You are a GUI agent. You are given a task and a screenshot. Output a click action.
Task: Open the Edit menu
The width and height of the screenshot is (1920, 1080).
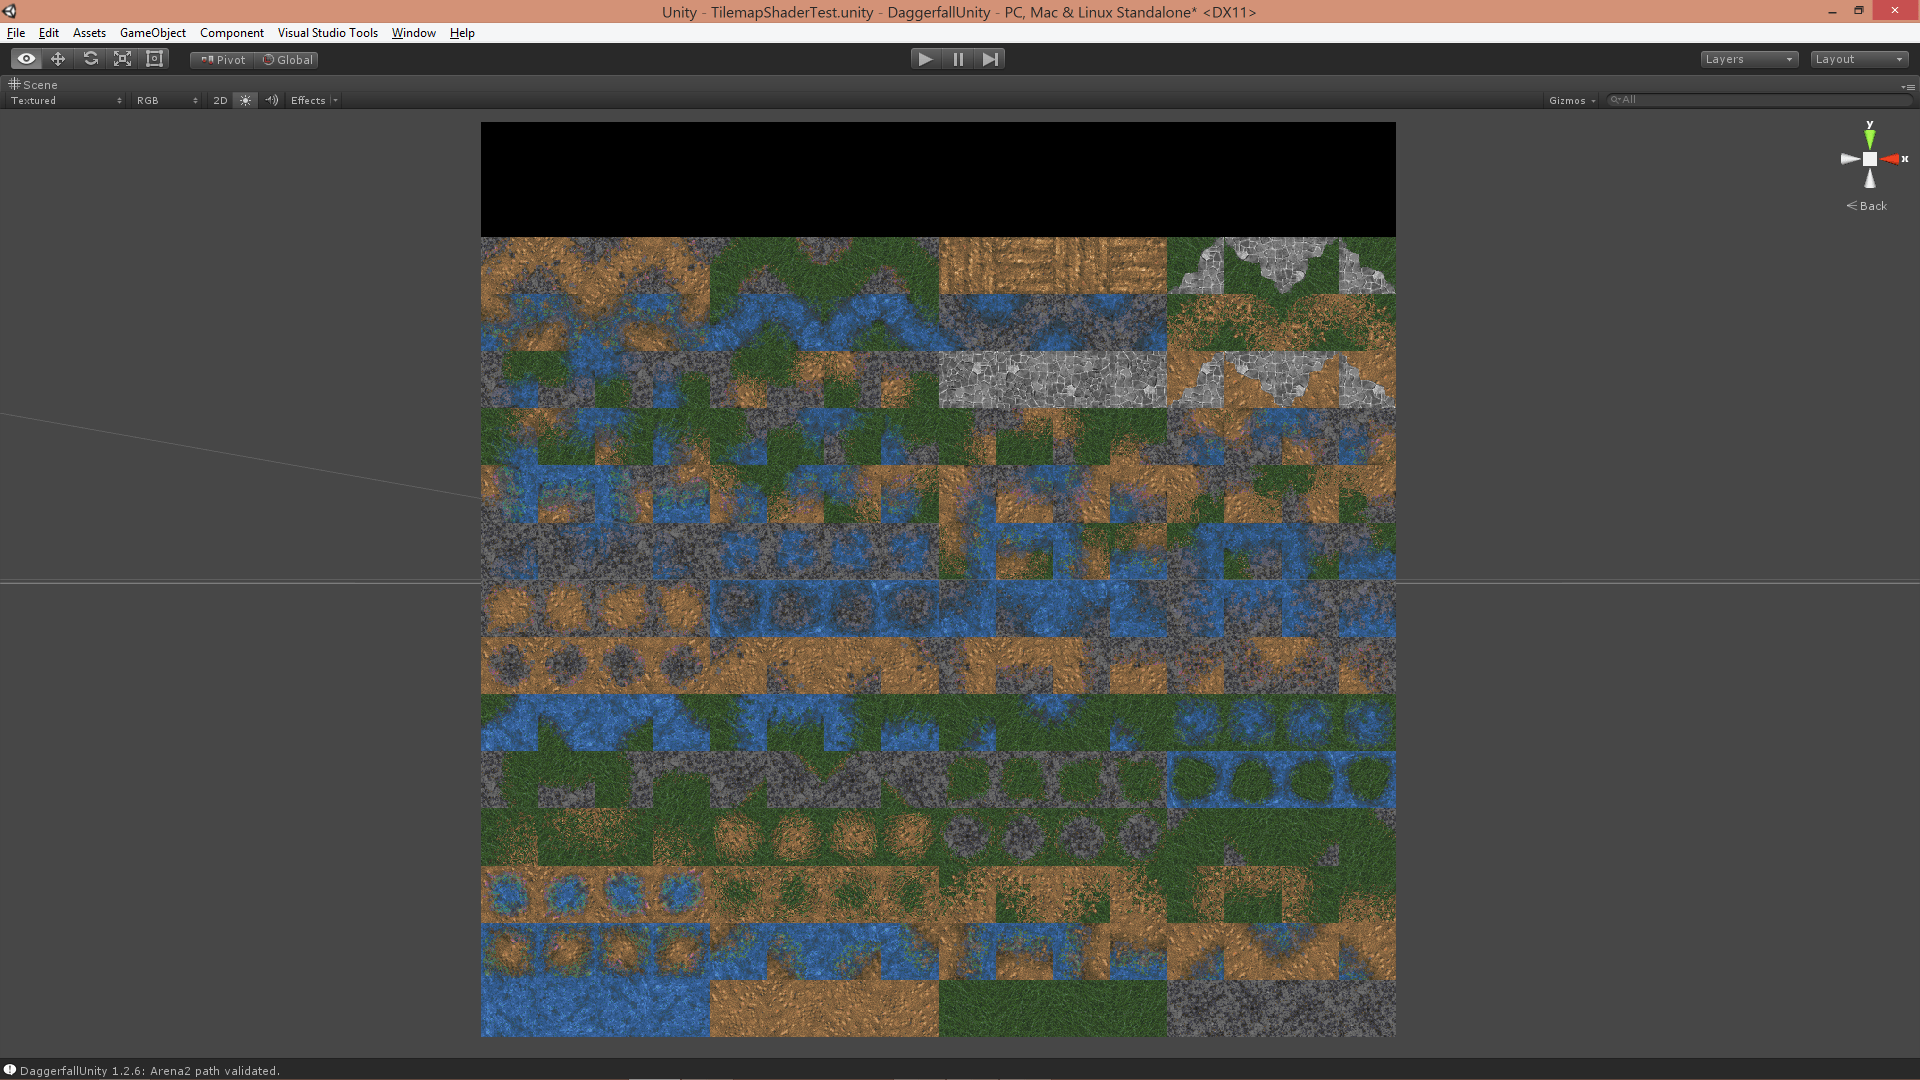(49, 33)
